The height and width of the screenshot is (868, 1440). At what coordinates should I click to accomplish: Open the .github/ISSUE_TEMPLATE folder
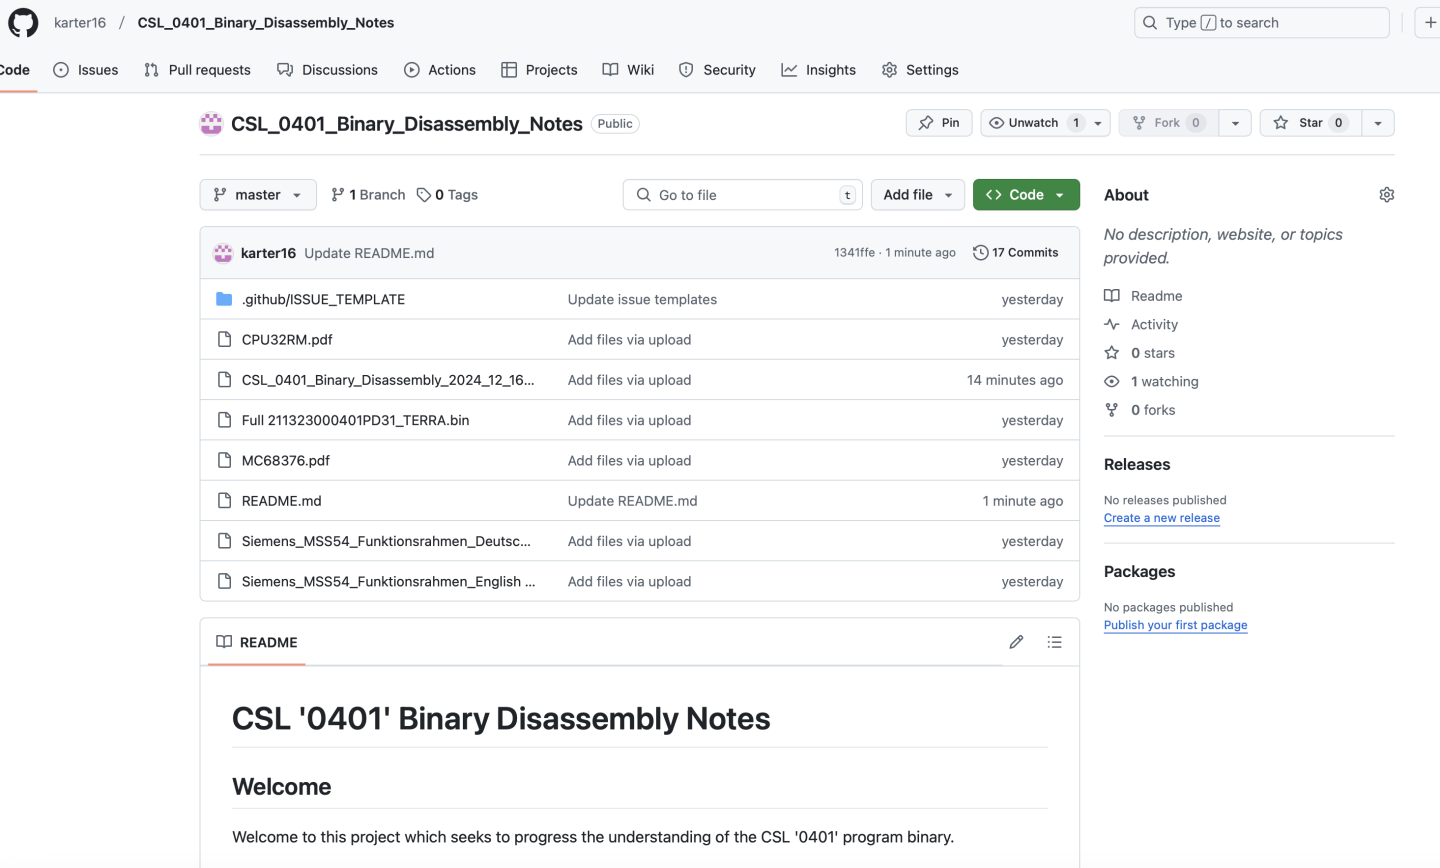[323, 299]
